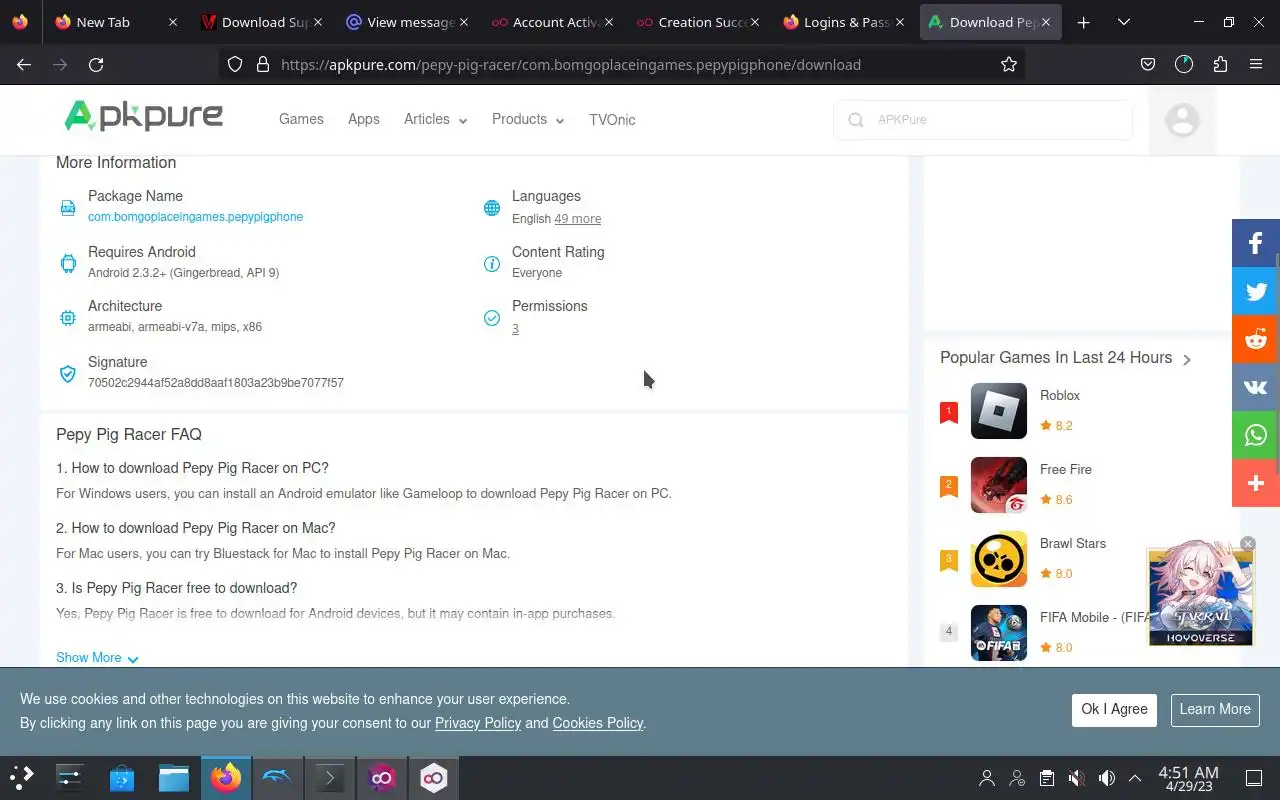
Task: Open the Roblox game title
Action: [1060, 396]
